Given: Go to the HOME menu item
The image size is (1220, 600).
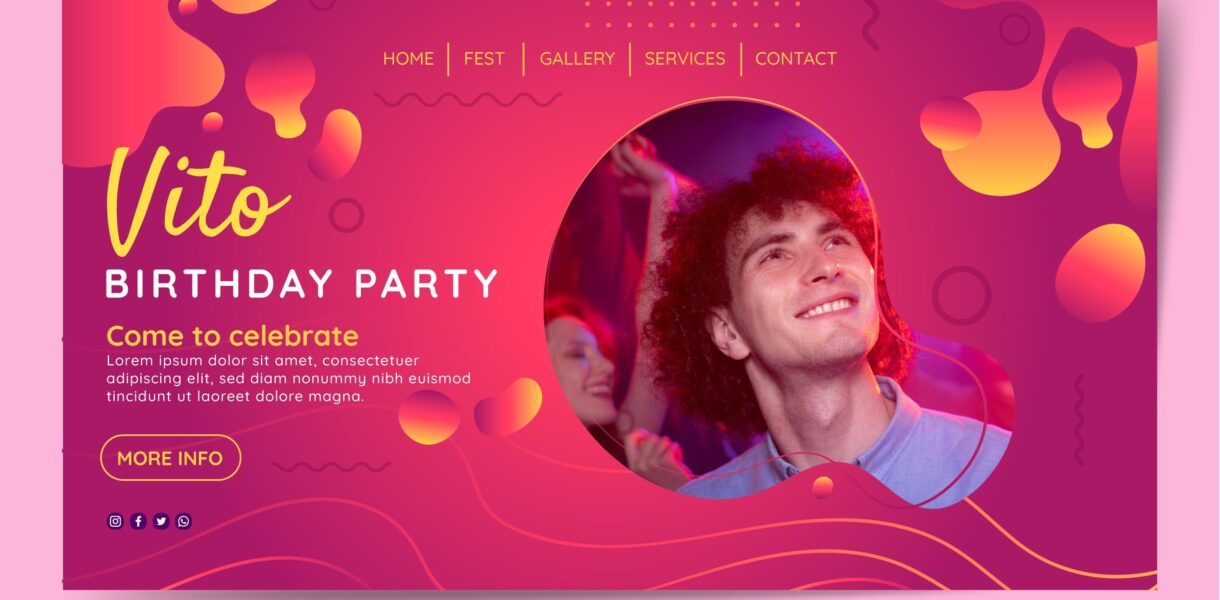Looking at the screenshot, I should 408,59.
